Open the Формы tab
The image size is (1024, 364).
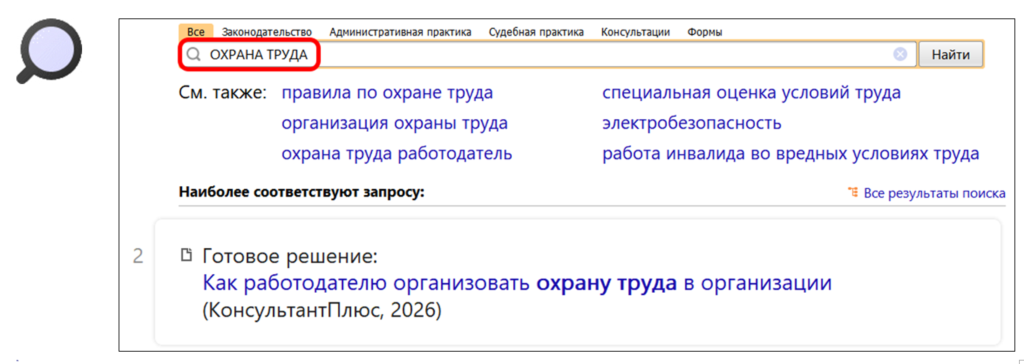pyautogui.click(x=705, y=31)
